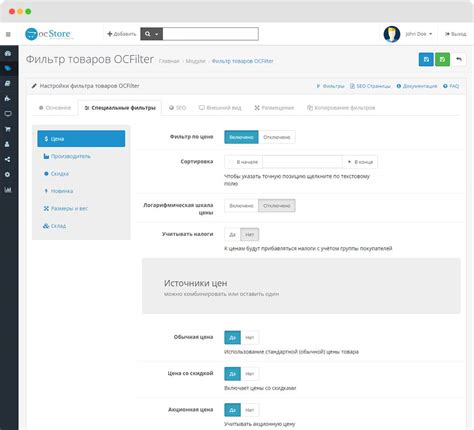Set Фильтр по цене to Отключено
474x430 pixels.
click(277, 137)
